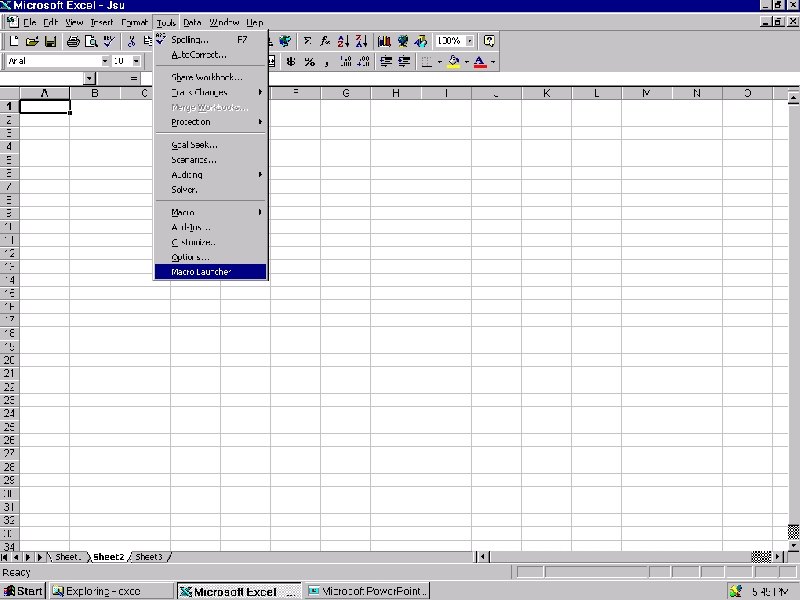Choose Add-Ins in Tools menu
Viewport: 800px width, 600px height.
click(210, 228)
